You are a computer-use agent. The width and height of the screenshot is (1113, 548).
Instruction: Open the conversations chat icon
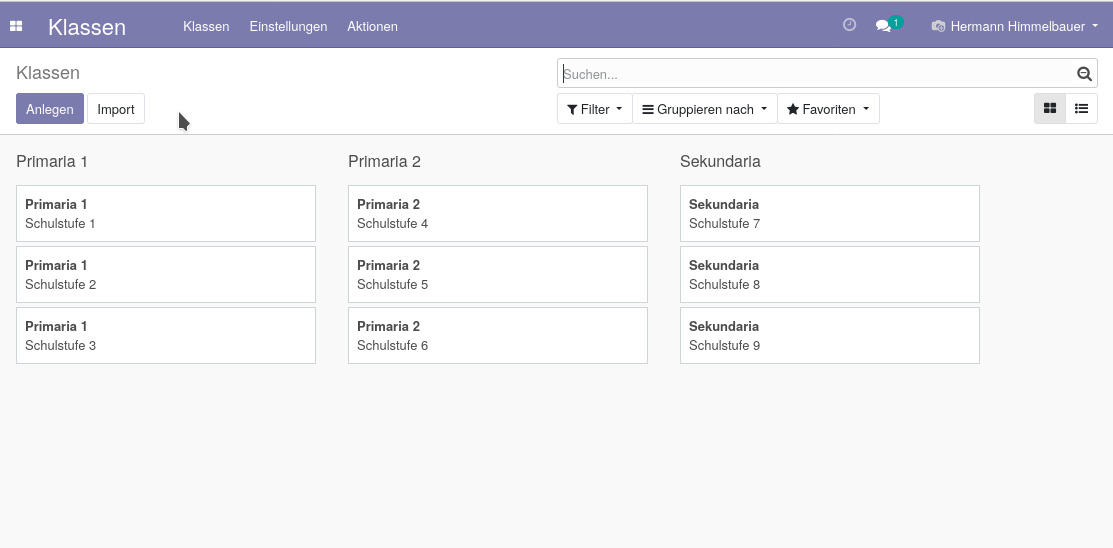point(883,26)
